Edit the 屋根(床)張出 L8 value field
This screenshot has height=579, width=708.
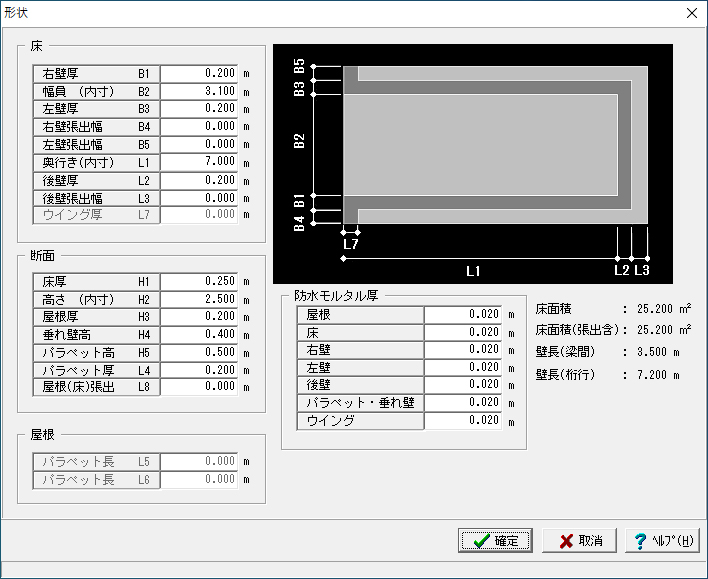click(199, 387)
